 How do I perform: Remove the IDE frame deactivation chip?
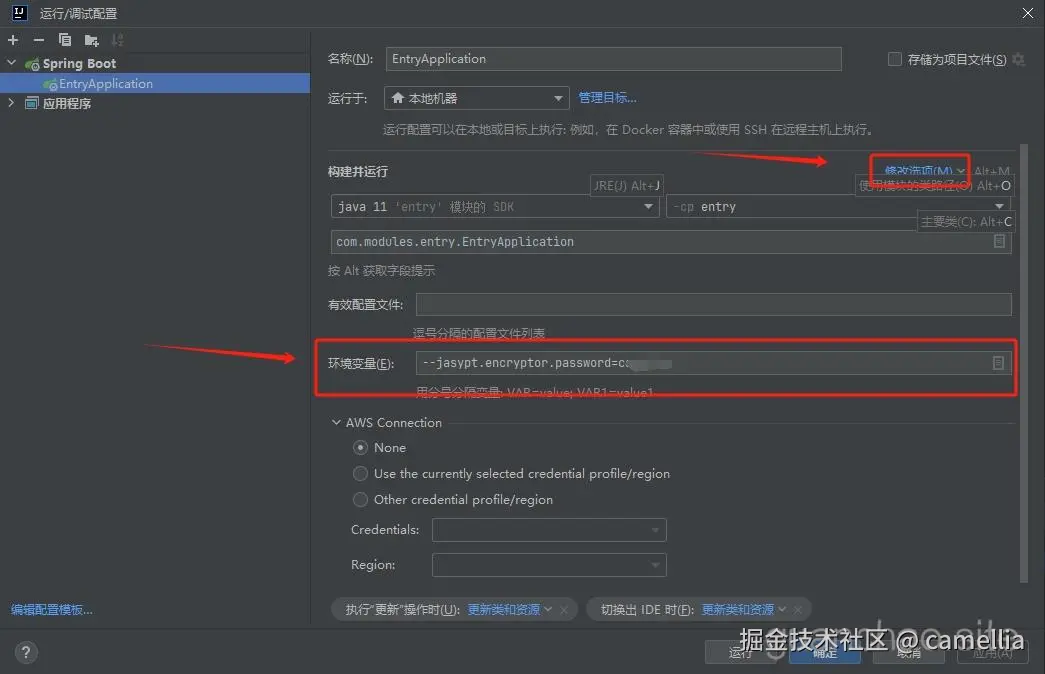[798, 609]
